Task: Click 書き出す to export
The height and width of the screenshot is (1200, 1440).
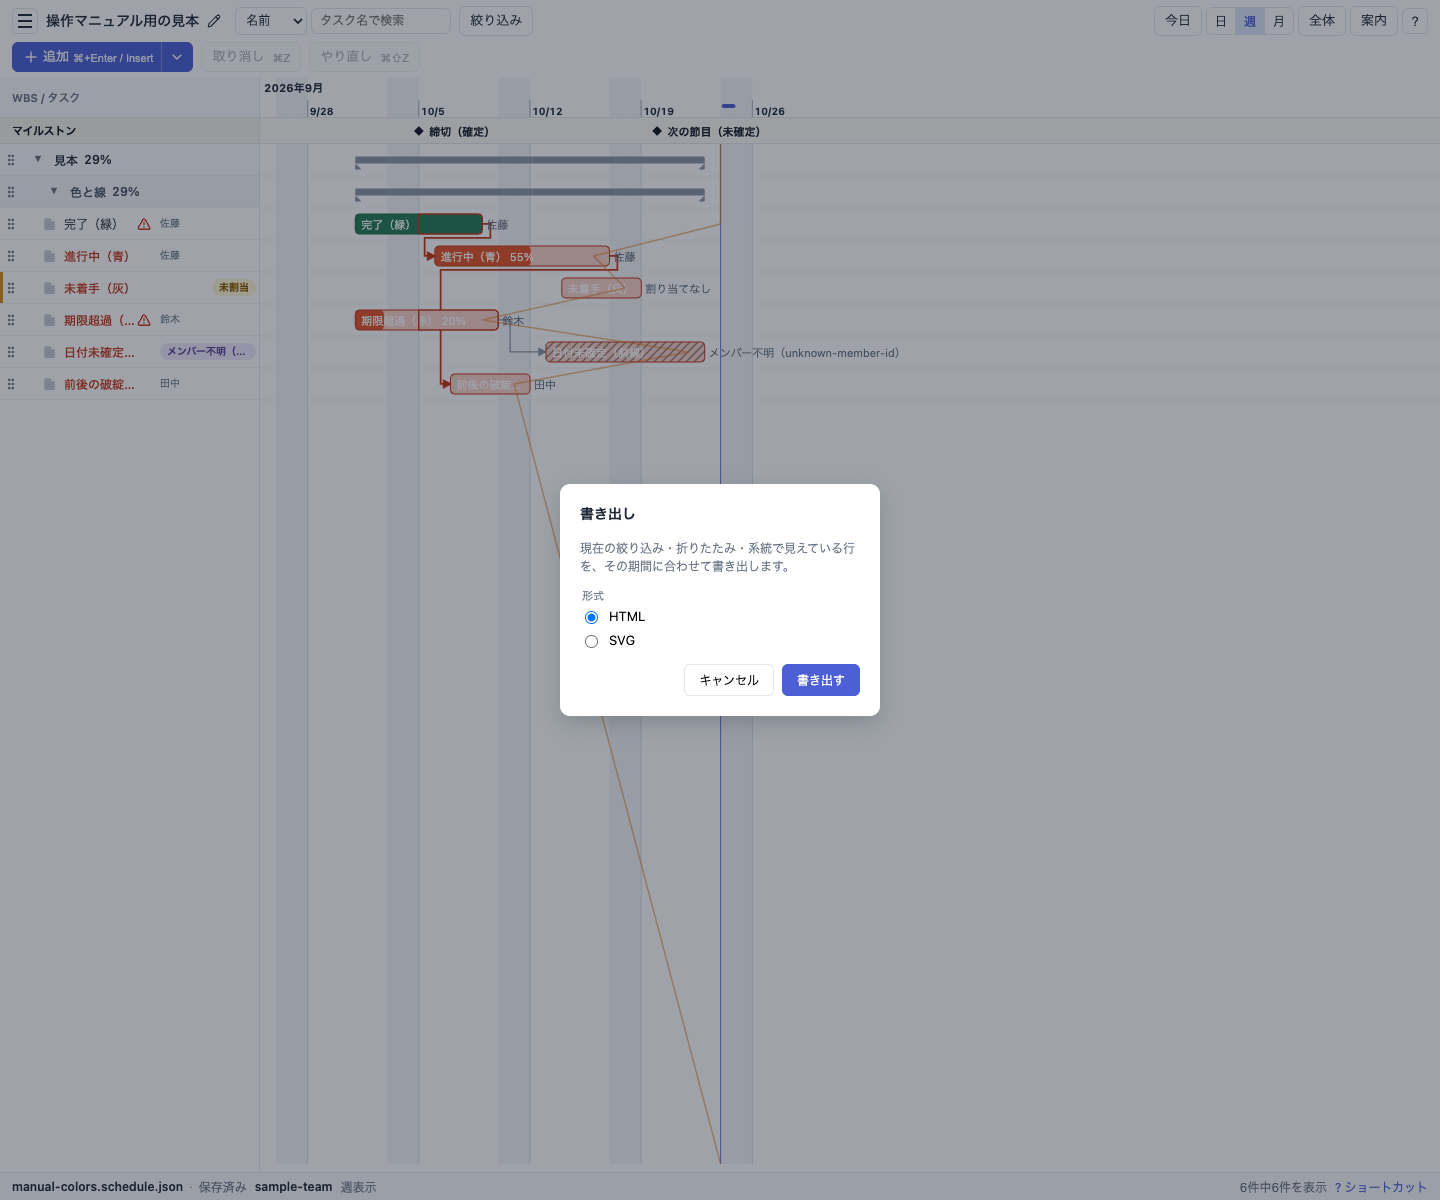Action: point(821,680)
